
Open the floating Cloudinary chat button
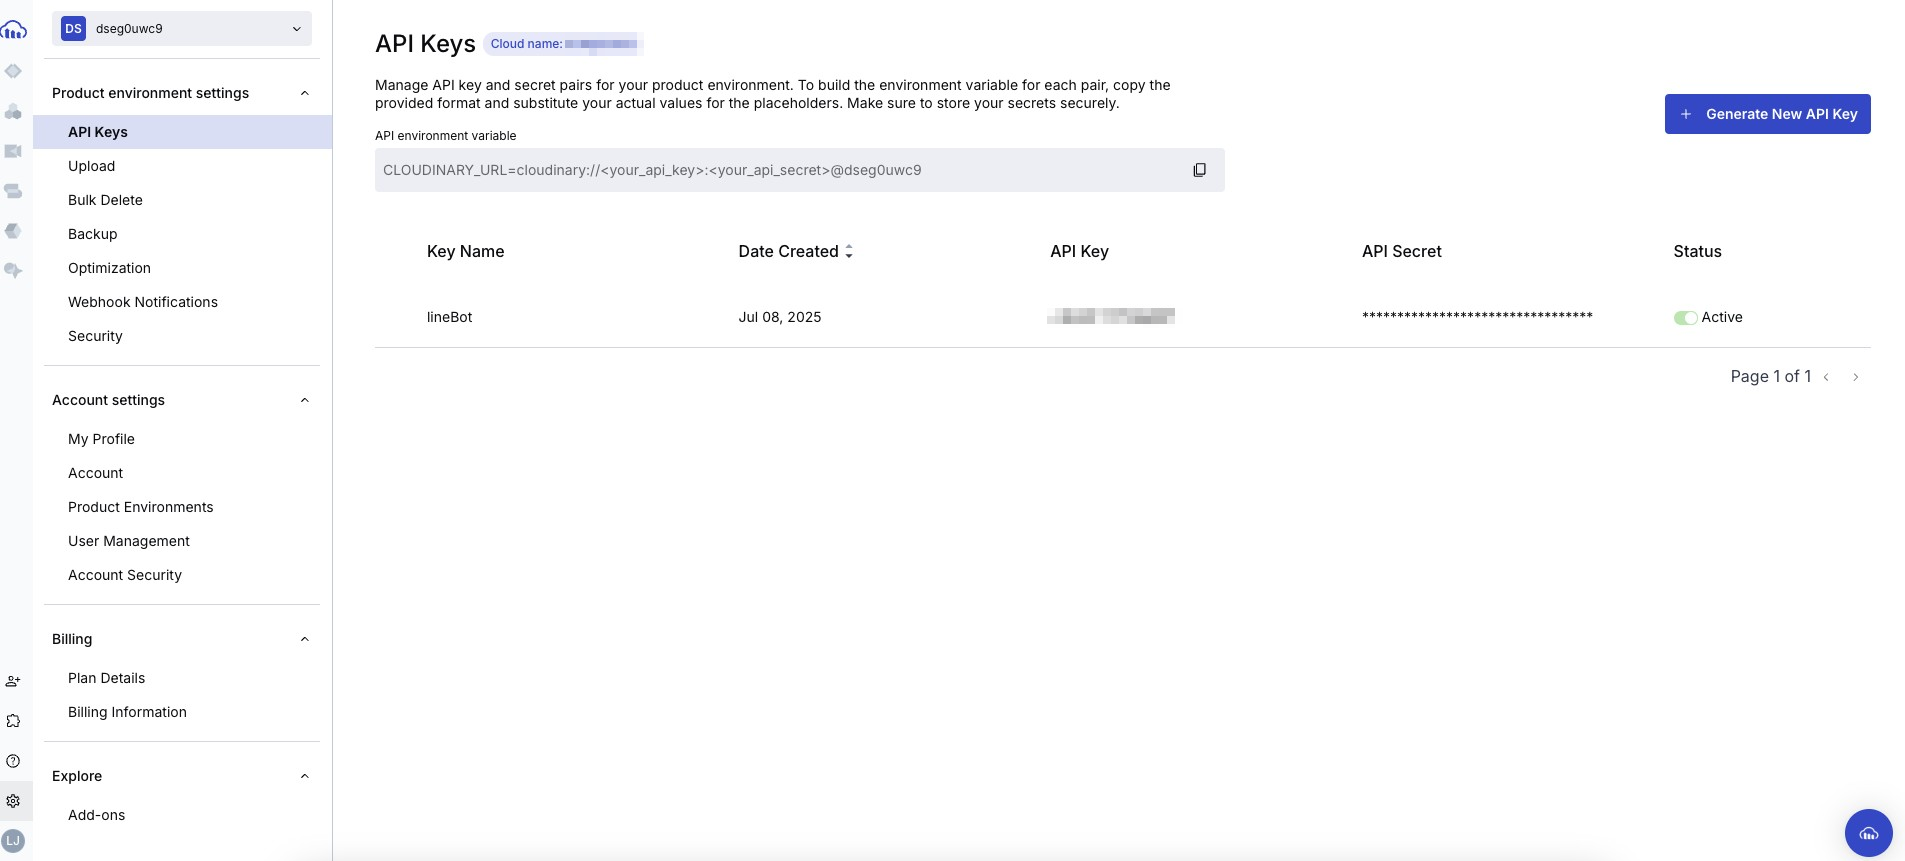(1868, 833)
